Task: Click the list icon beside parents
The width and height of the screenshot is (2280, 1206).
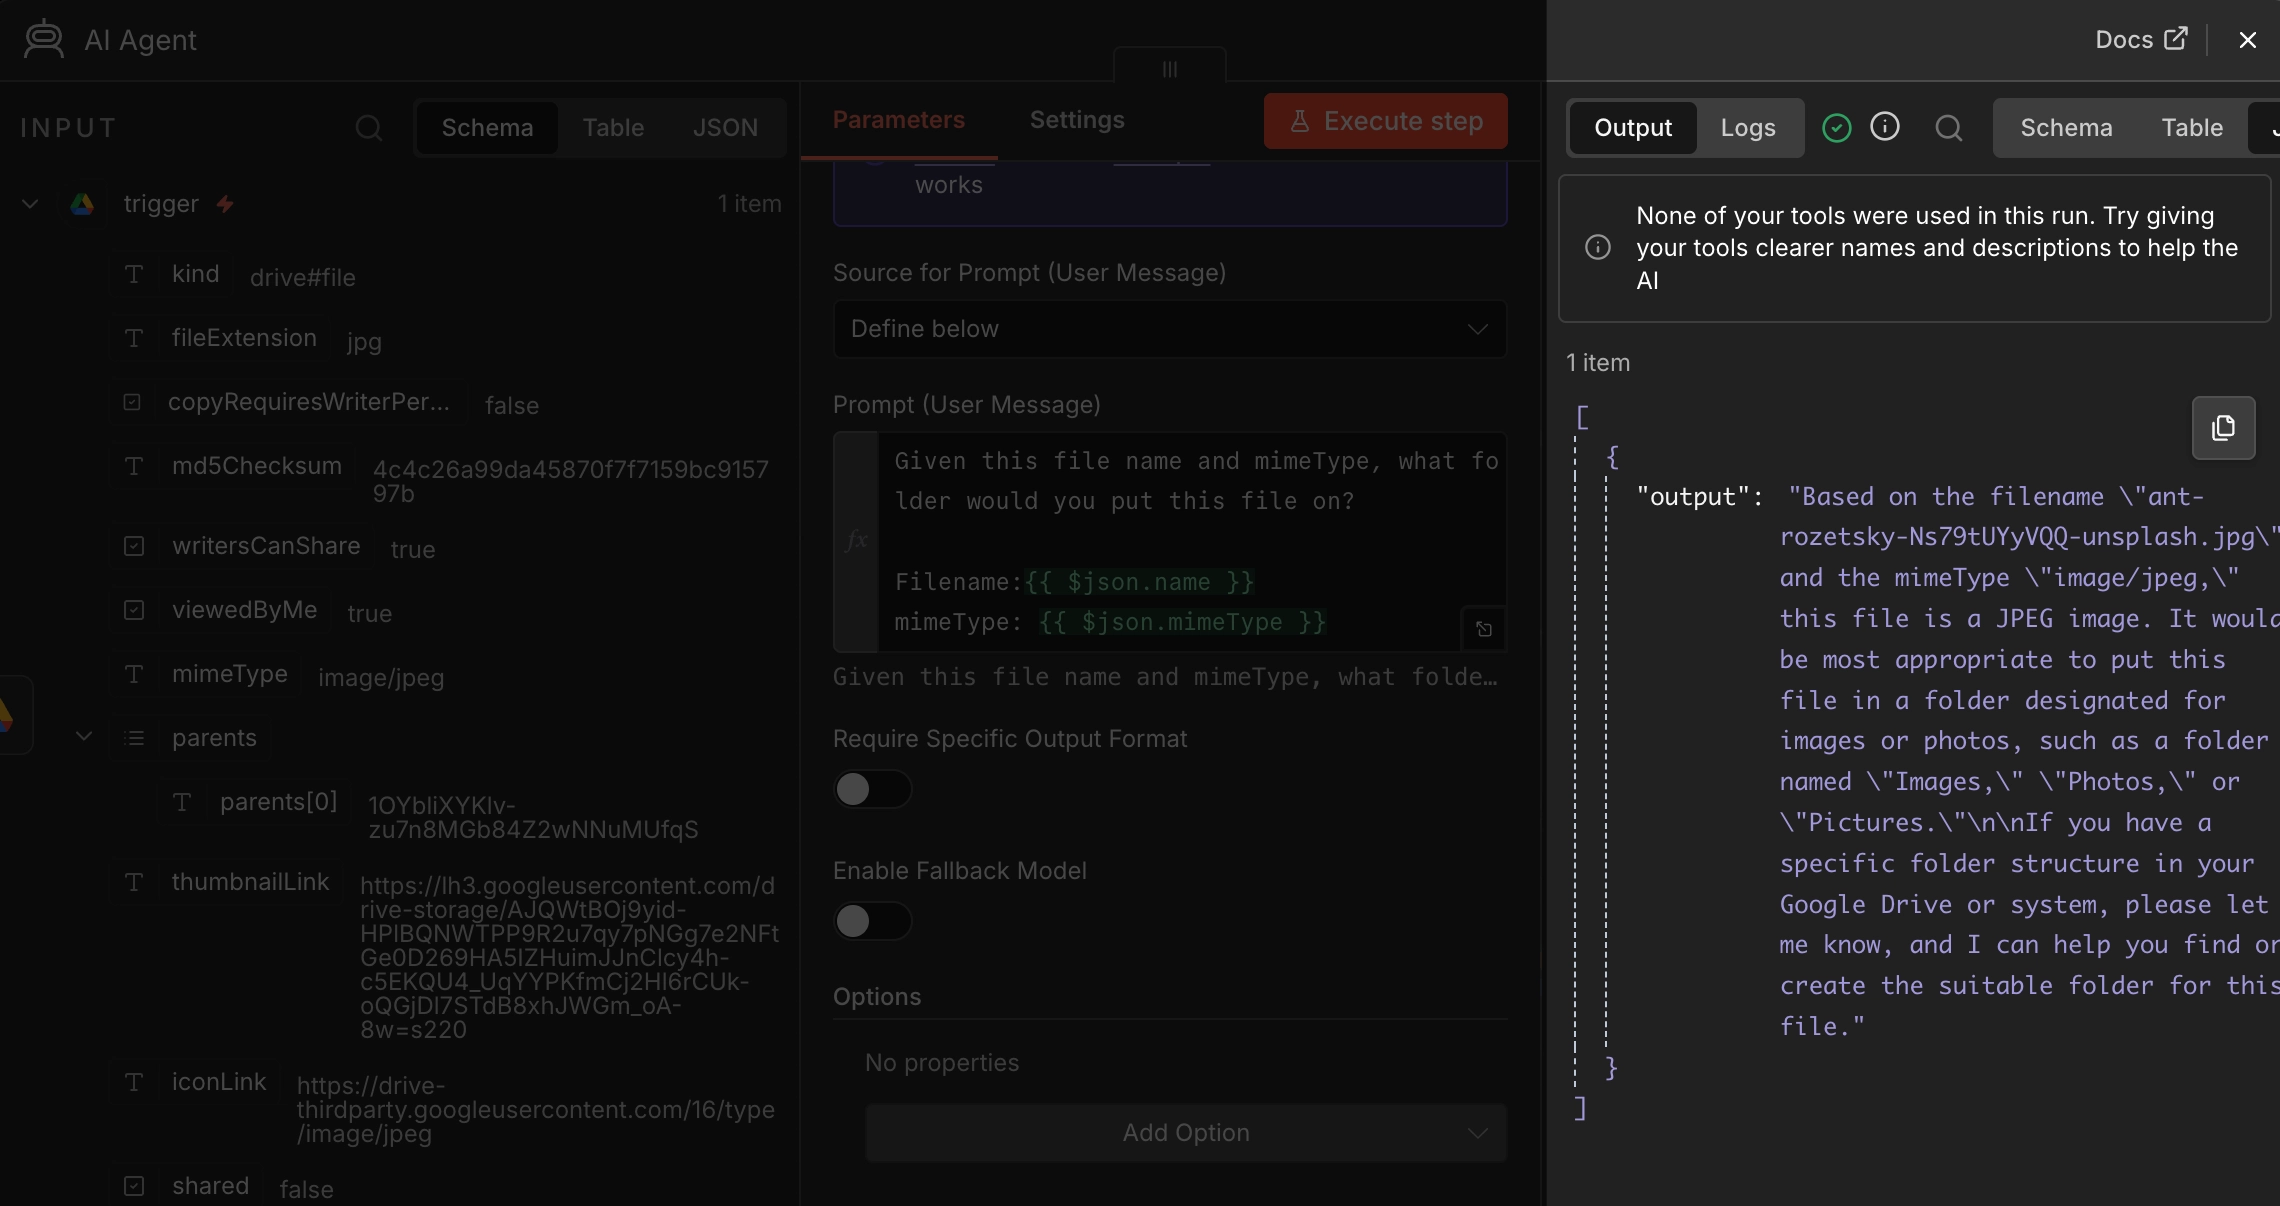Action: tap(134, 738)
